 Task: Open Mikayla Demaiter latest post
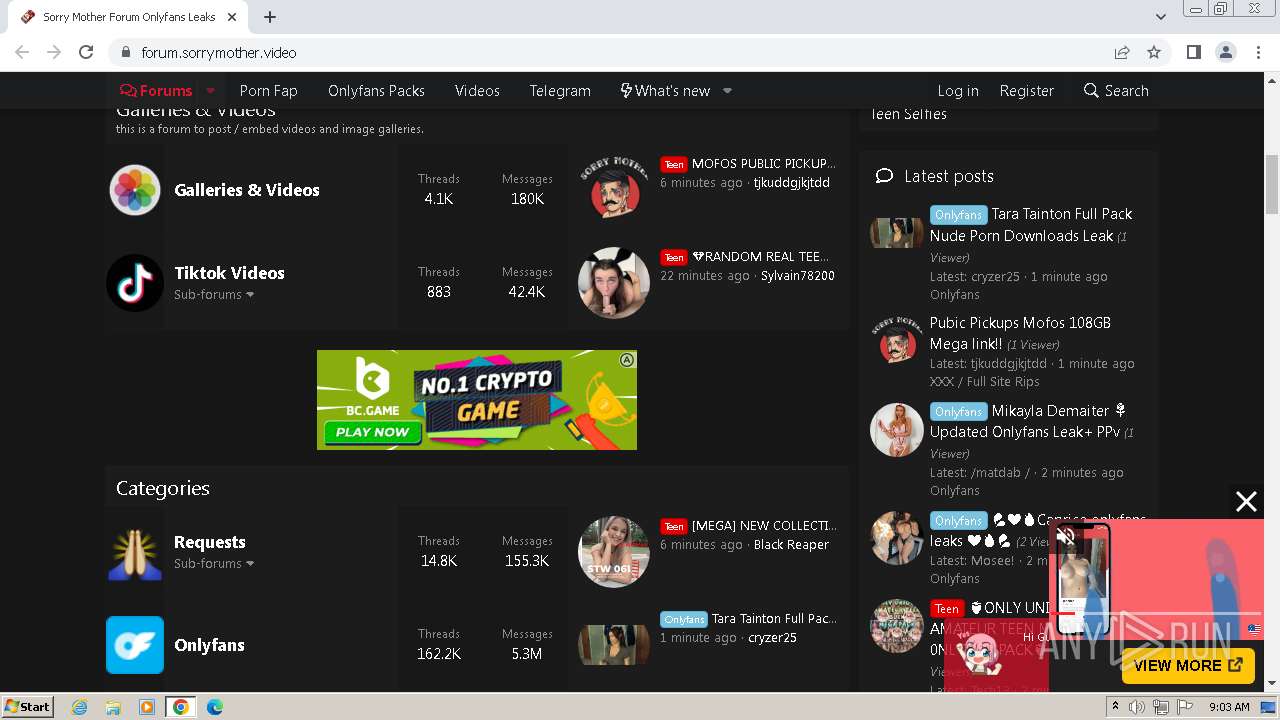click(x=1029, y=421)
